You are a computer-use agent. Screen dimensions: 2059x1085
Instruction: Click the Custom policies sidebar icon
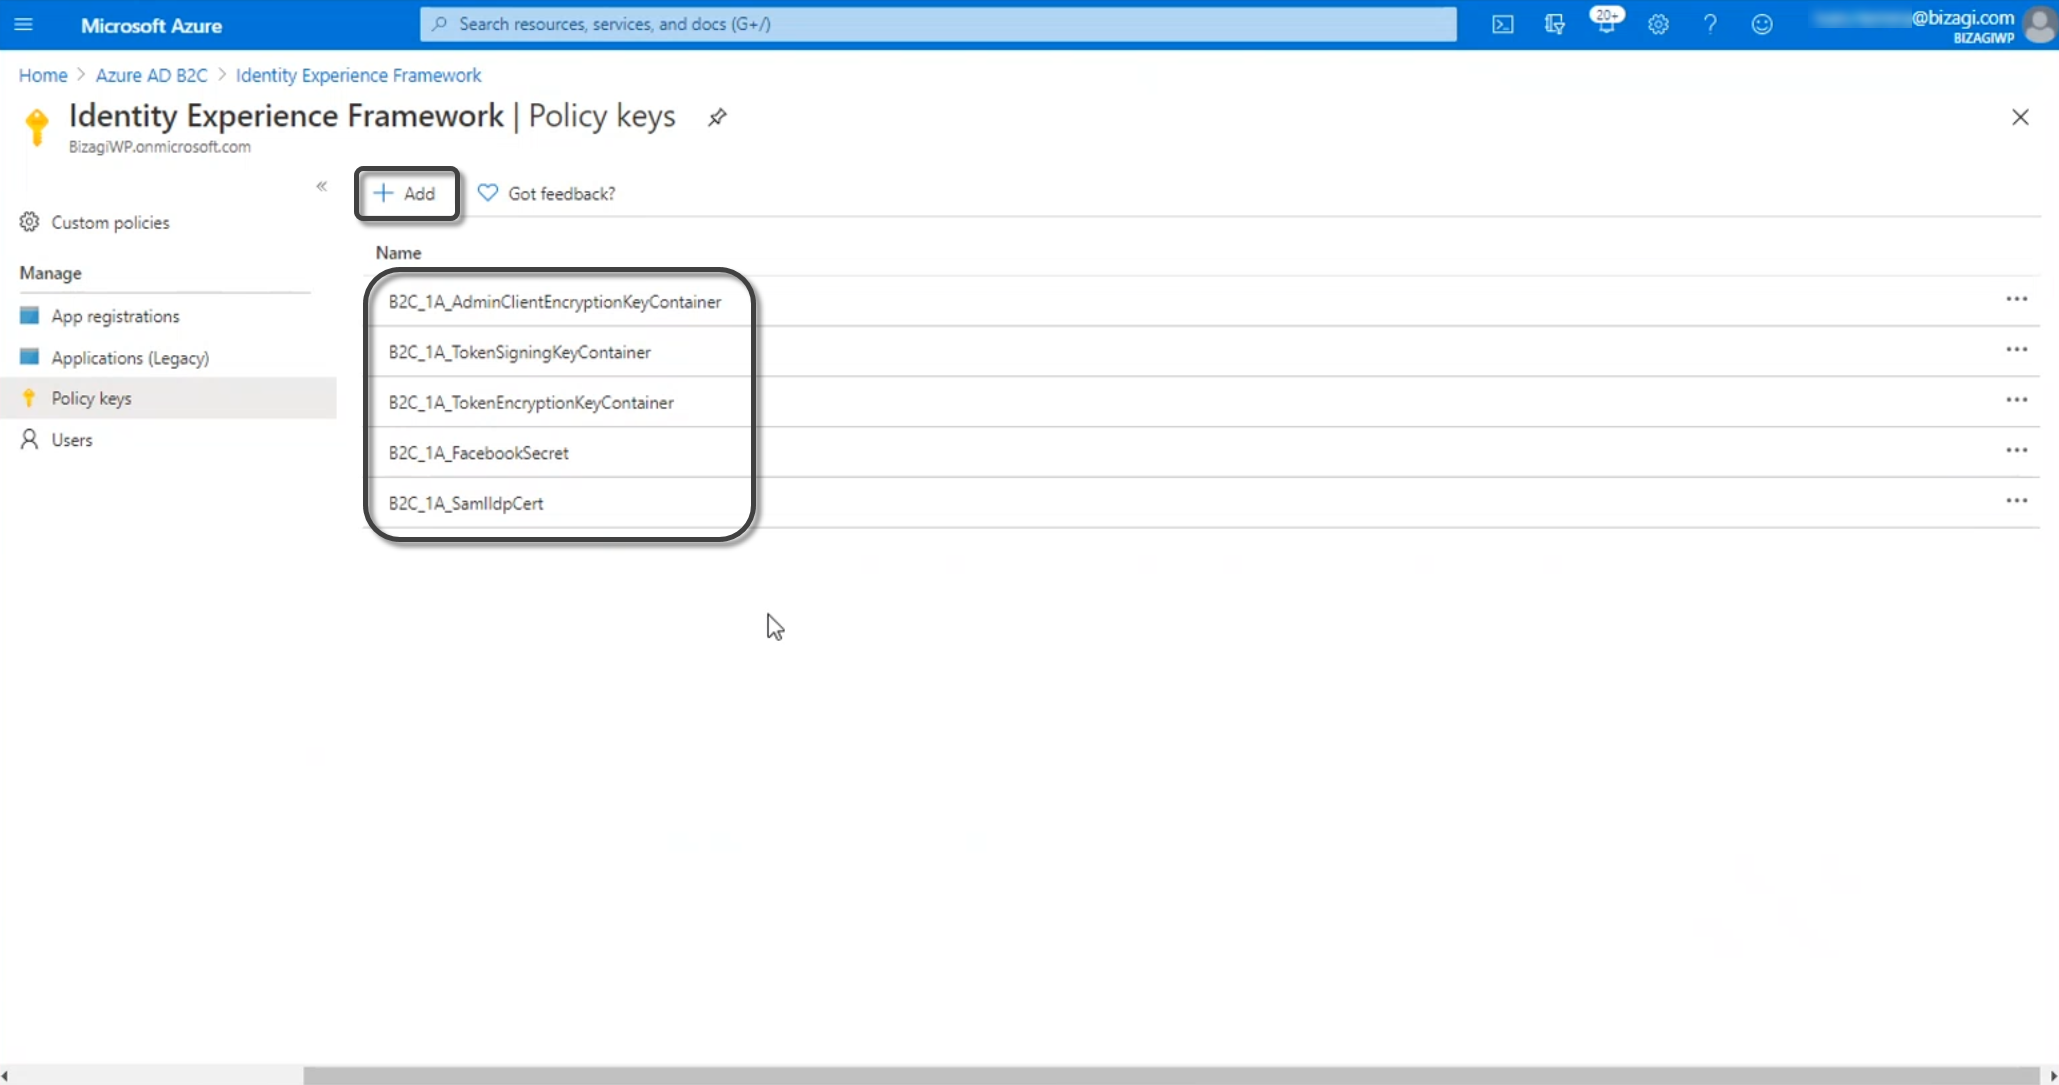pyautogui.click(x=29, y=222)
